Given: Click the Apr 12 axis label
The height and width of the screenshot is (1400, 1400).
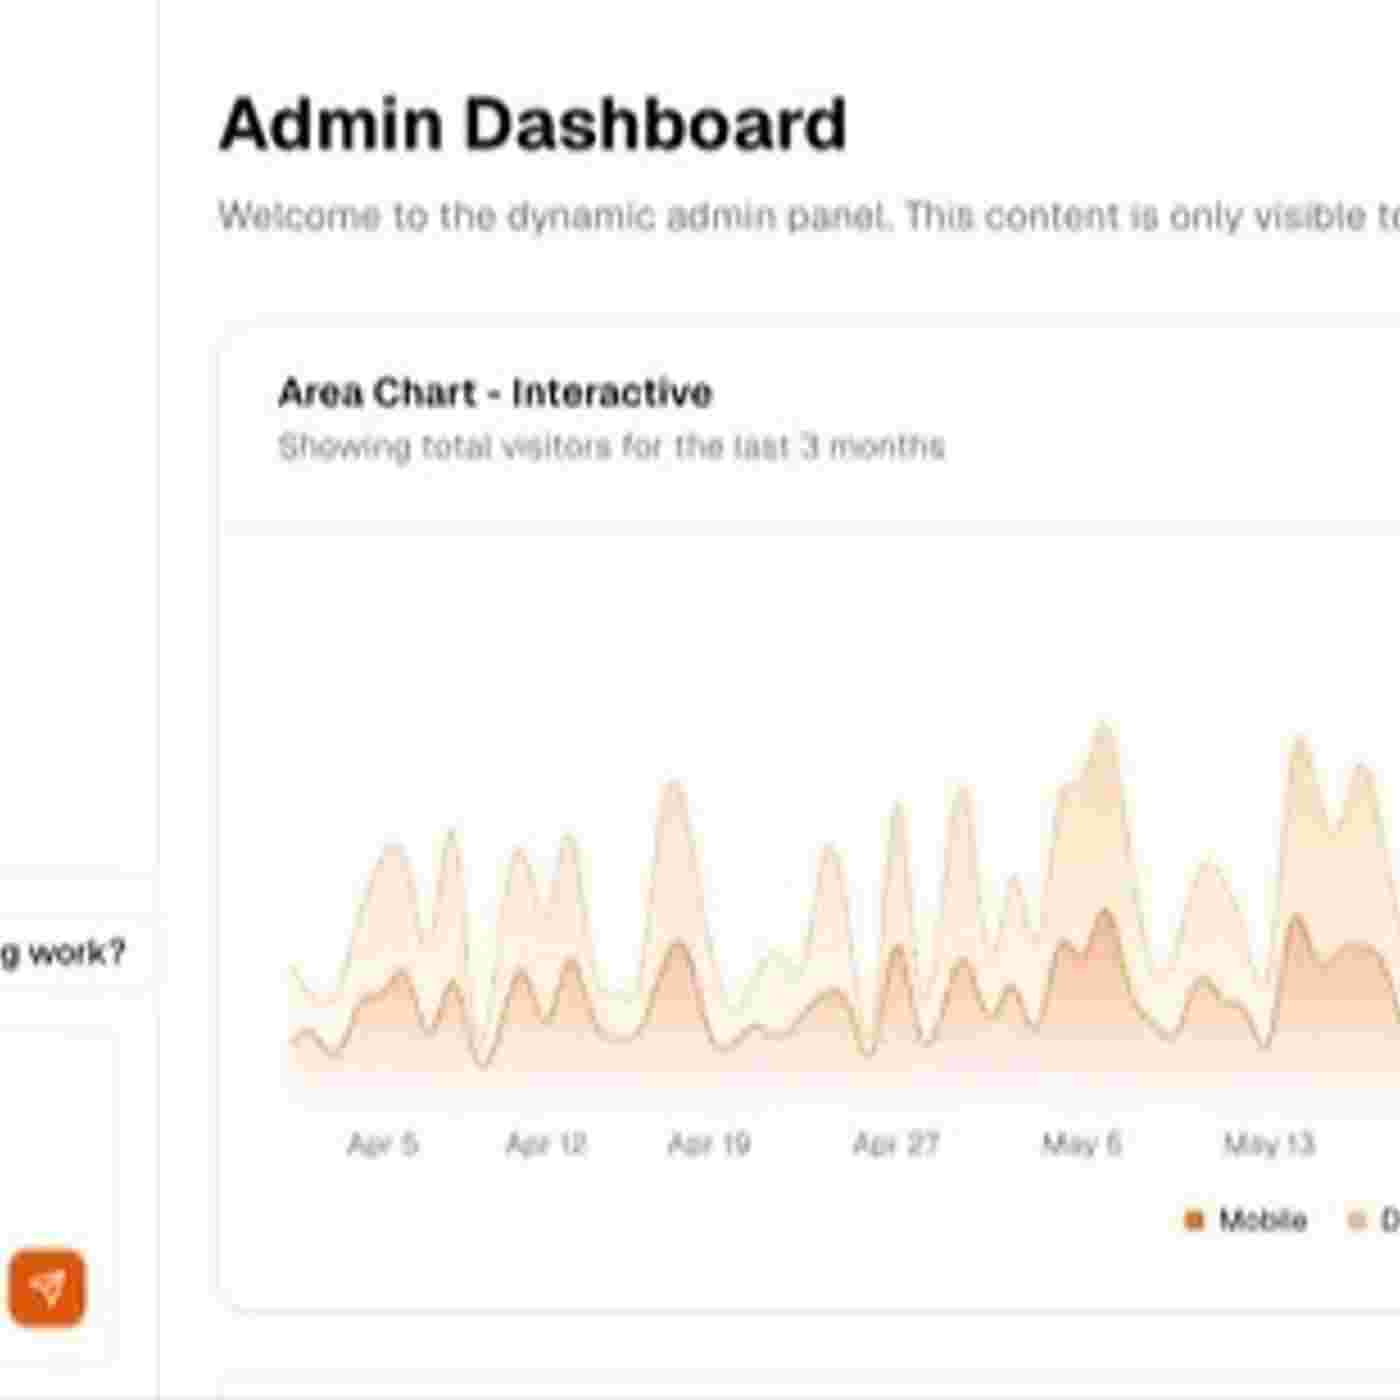Looking at the screenshot, I should click(x=545, y=1143).
